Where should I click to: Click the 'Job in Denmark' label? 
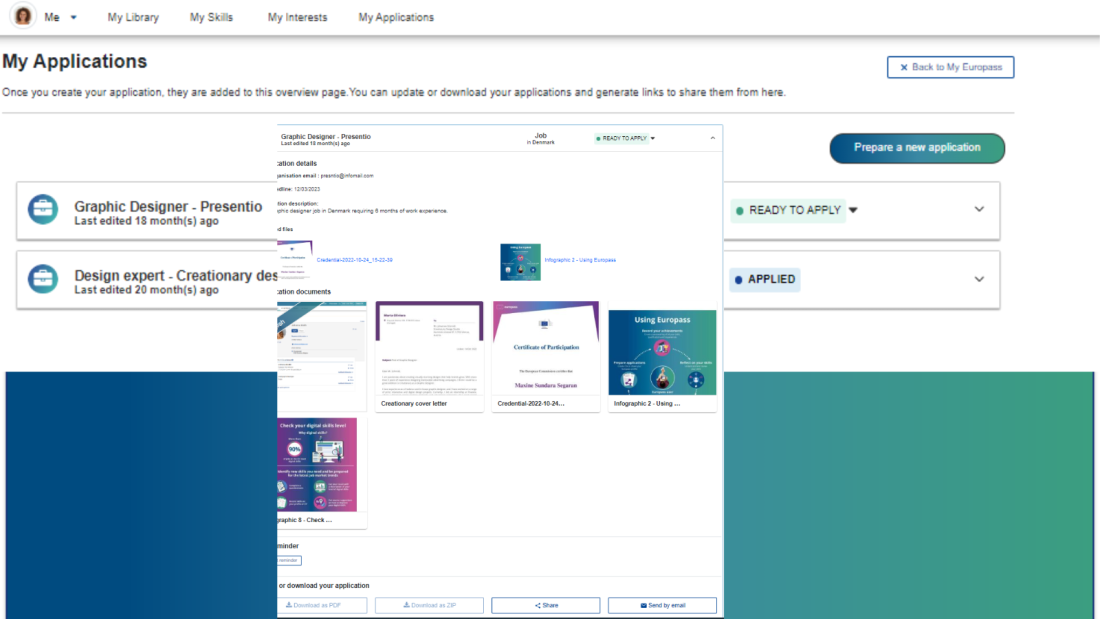541,138
